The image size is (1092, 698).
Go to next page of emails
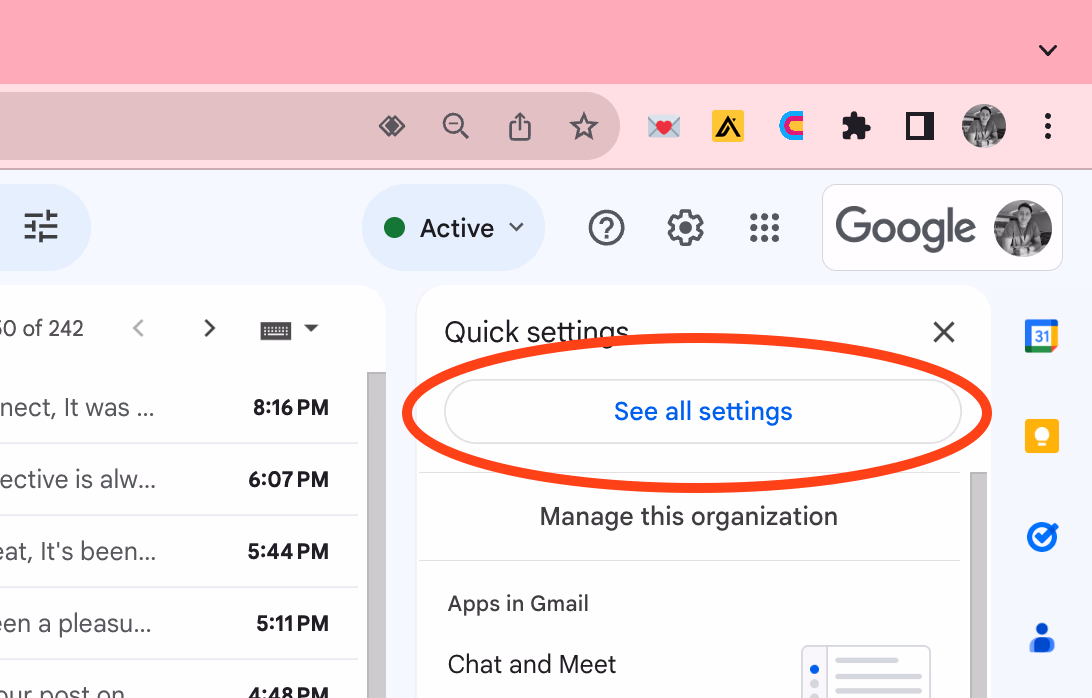click(209, 328)
